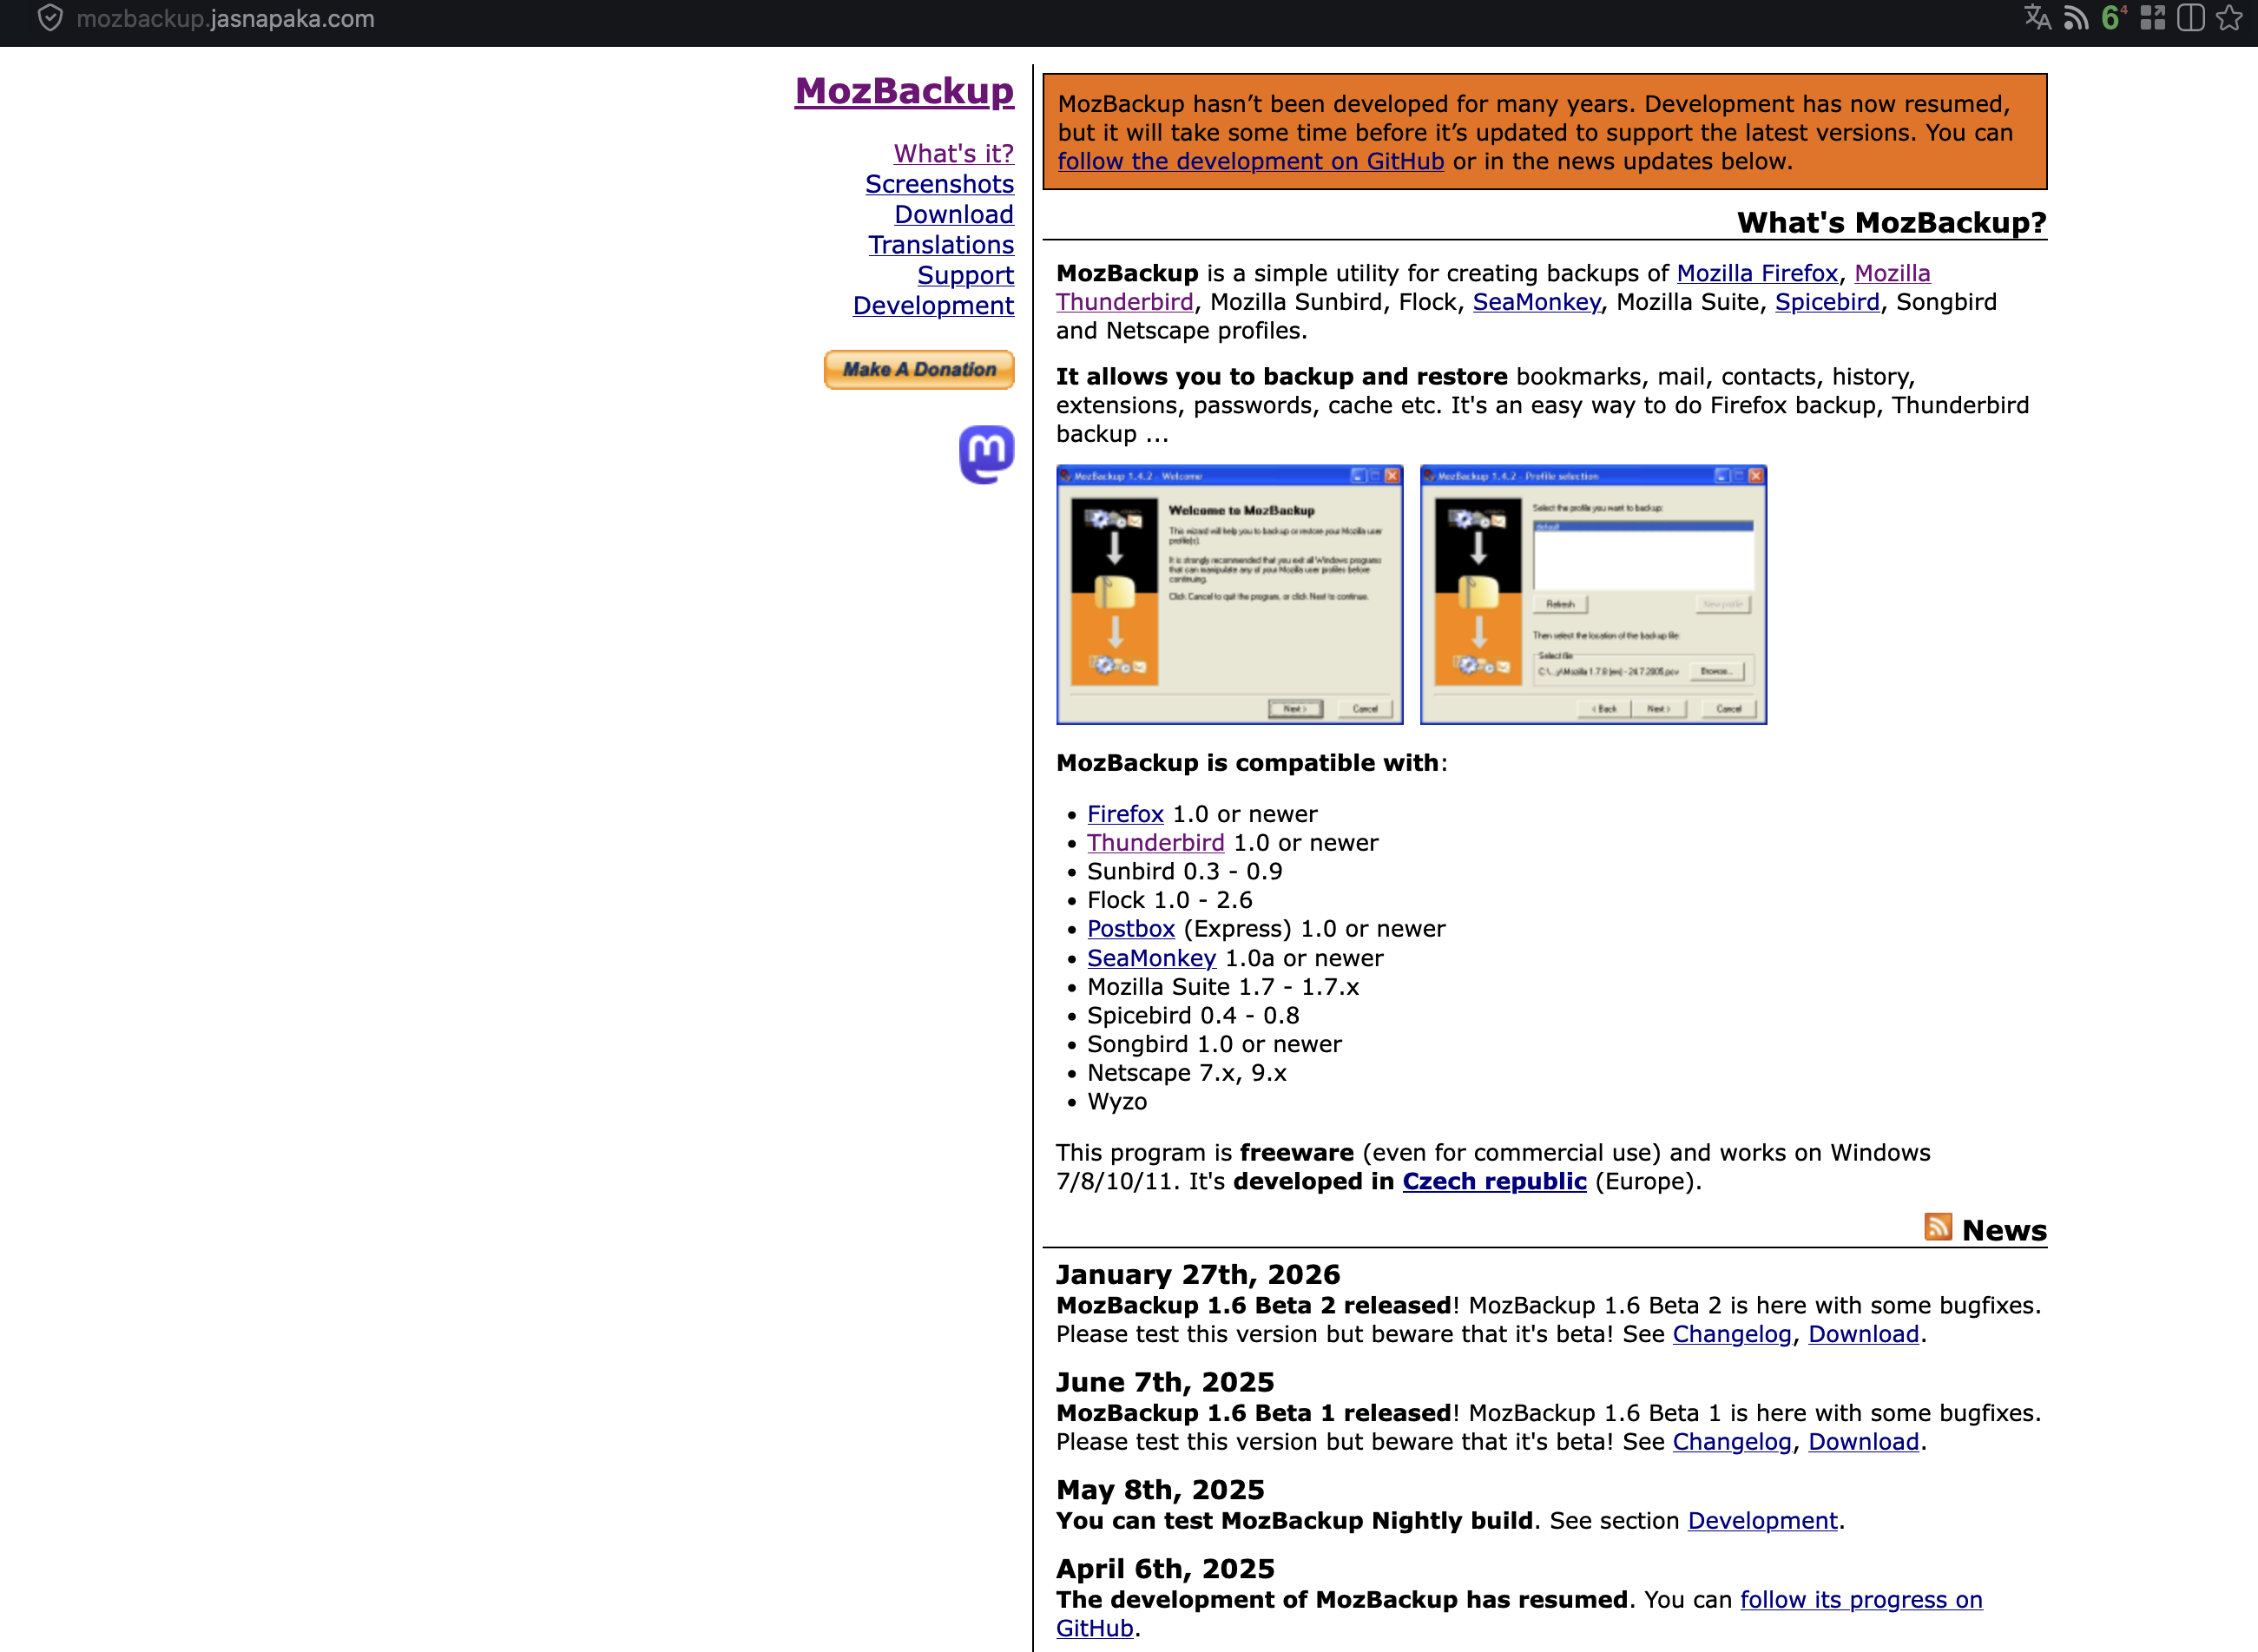Open Download link for Beta 1 release
Image resolution: width=2258 pixels, height=1652 pixels.
[1863, 1442]
